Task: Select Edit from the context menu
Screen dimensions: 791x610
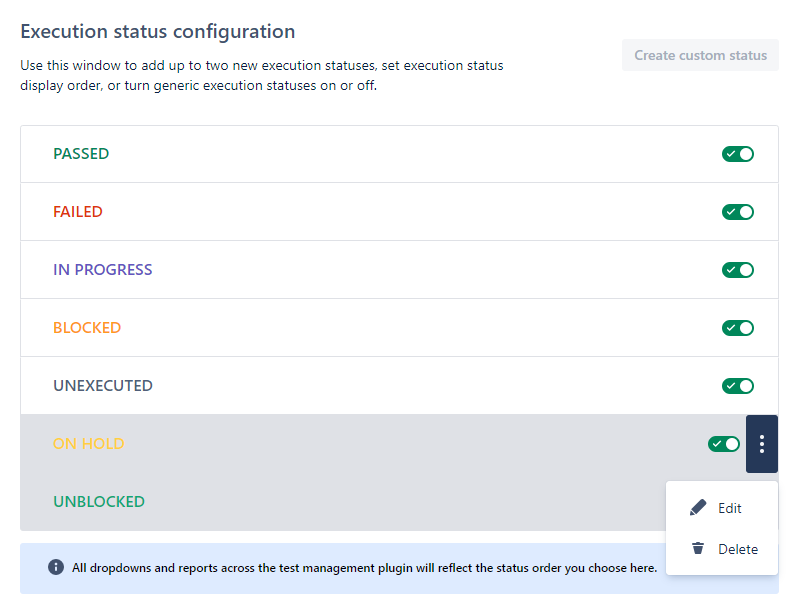Action: (x=729, y=508)
